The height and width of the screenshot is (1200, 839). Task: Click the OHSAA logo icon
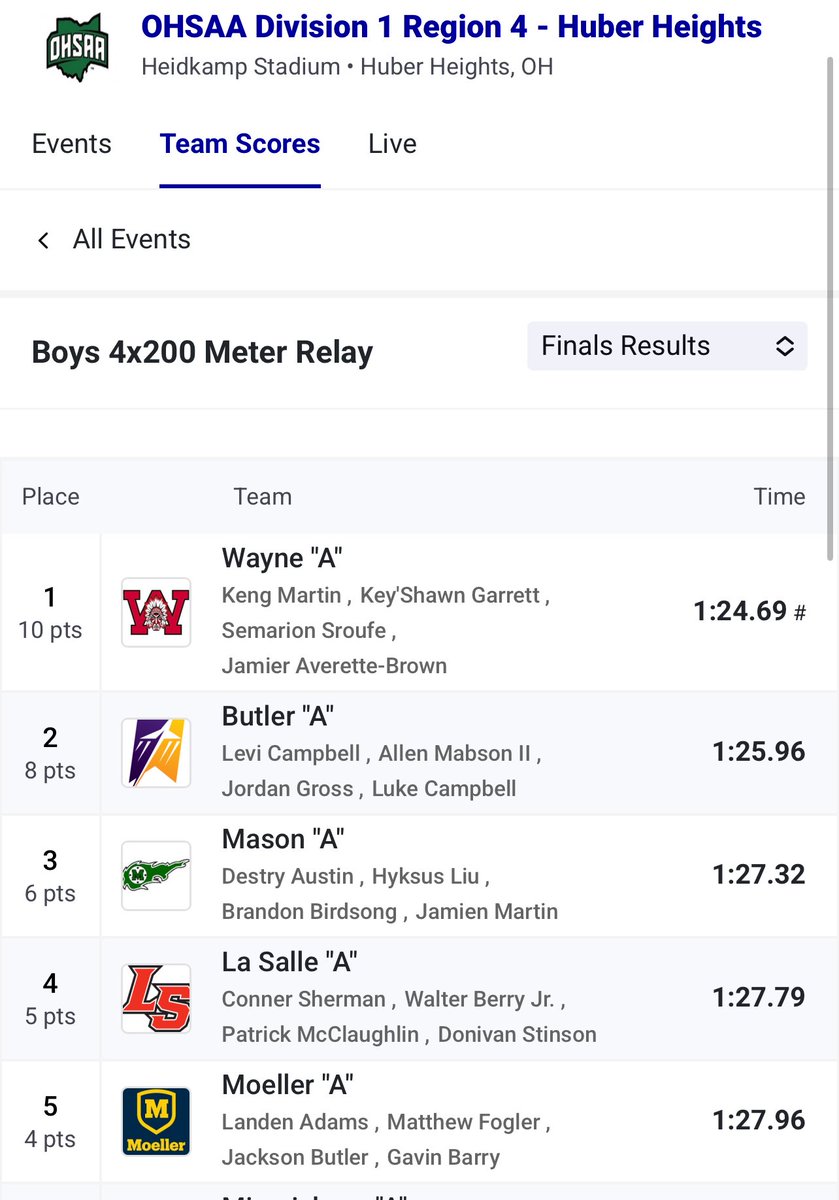pos(77,48)
